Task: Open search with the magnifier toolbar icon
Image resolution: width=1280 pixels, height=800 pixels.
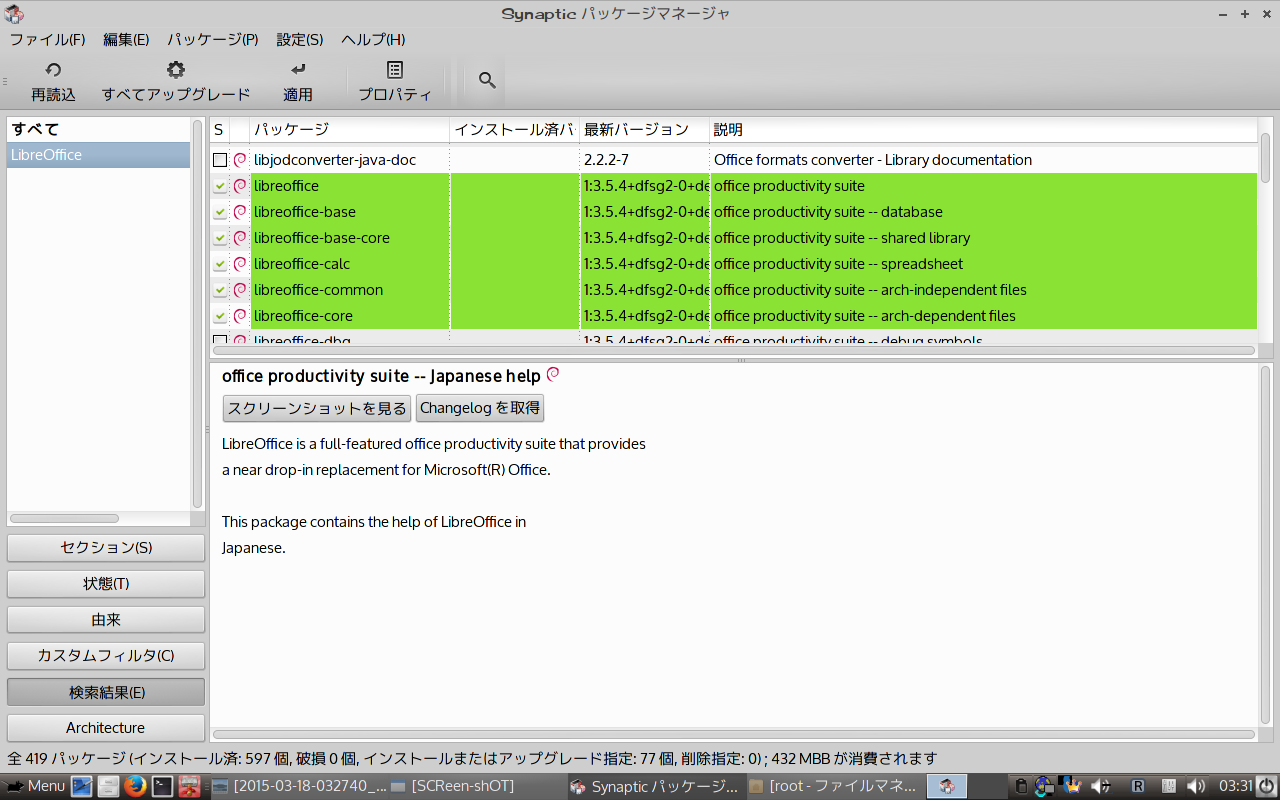Action: click(487, 80)
